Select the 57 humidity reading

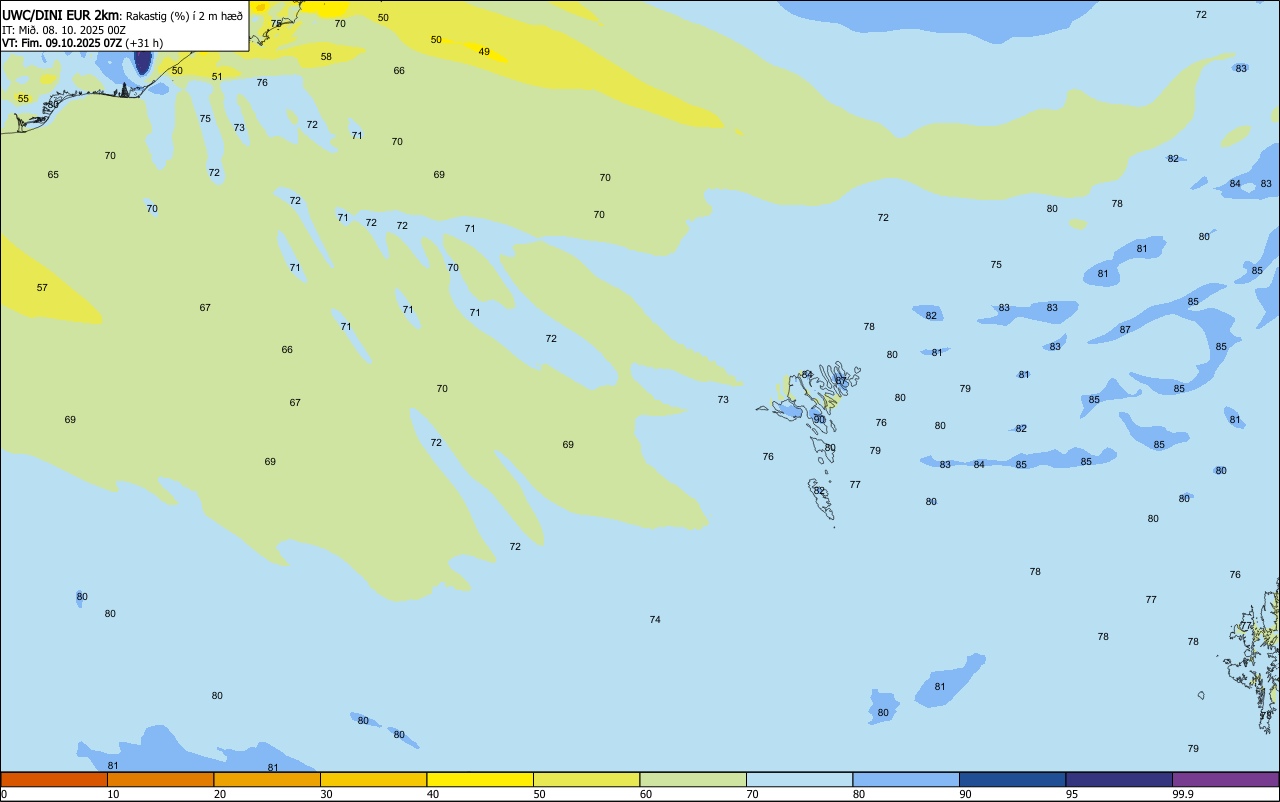[x=42, y=288]
